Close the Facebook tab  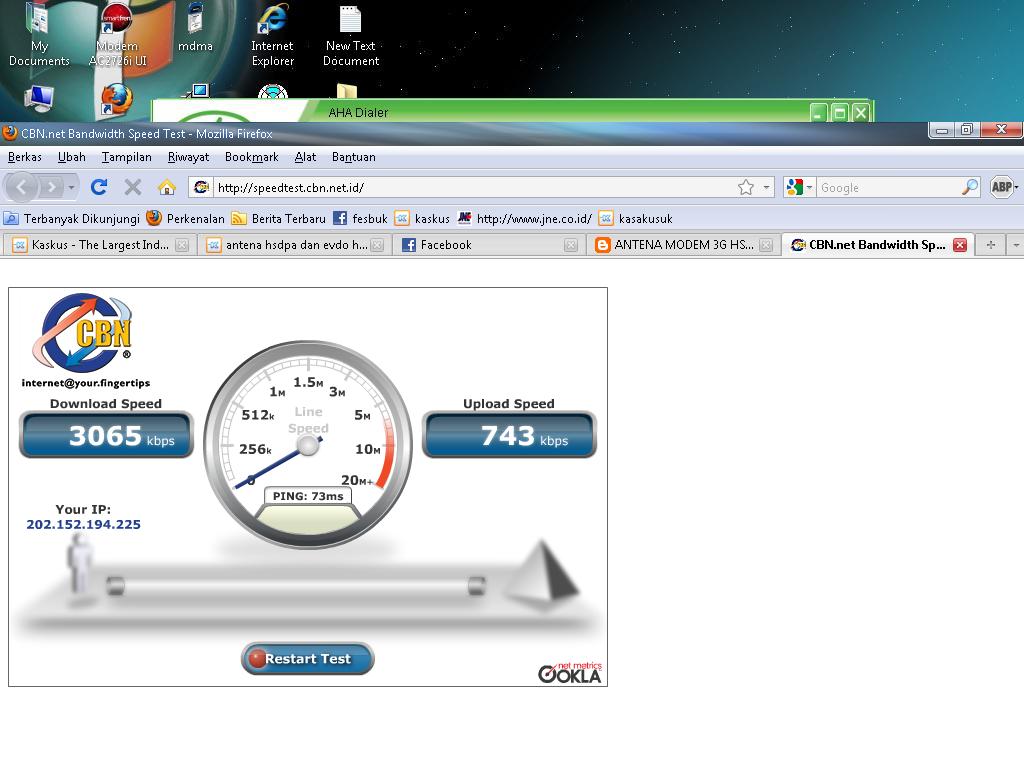(x=571, y=245)
